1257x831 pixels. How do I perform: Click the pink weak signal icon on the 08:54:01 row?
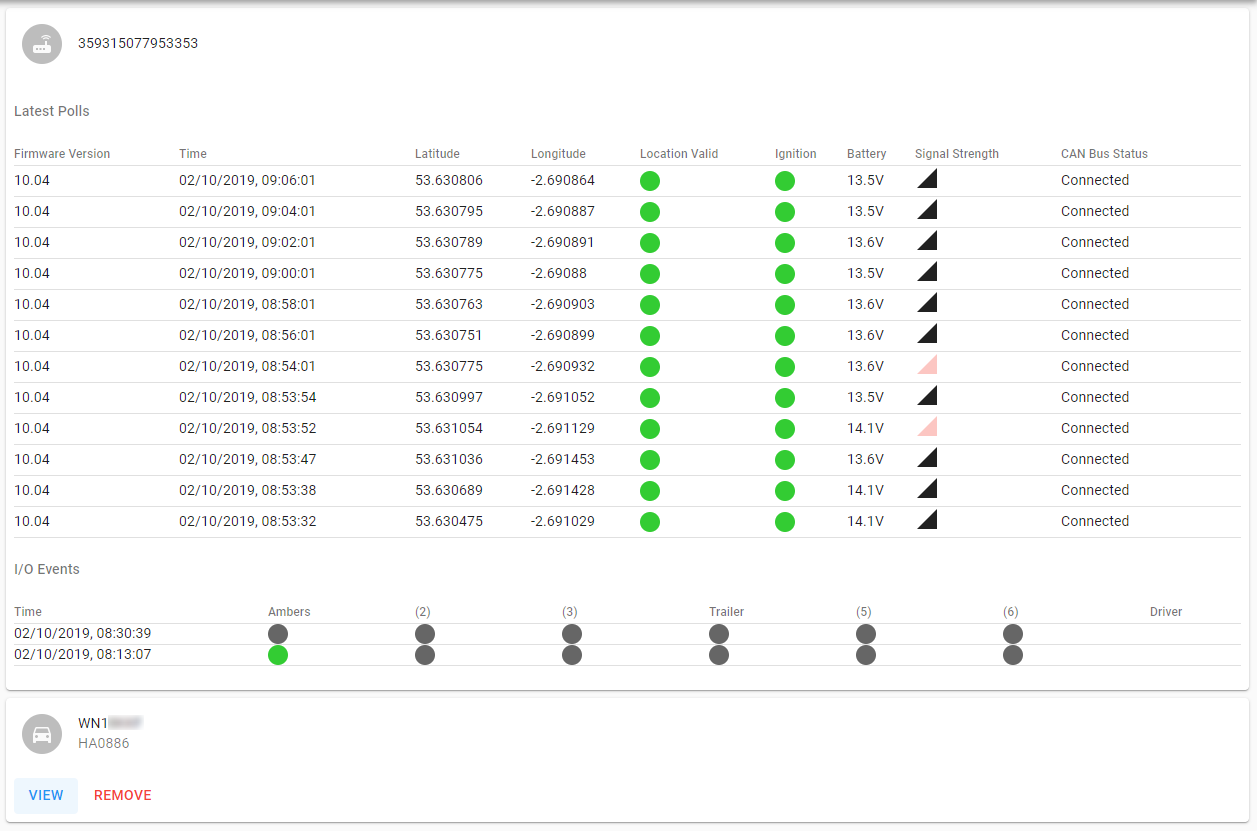pos(926,365)
